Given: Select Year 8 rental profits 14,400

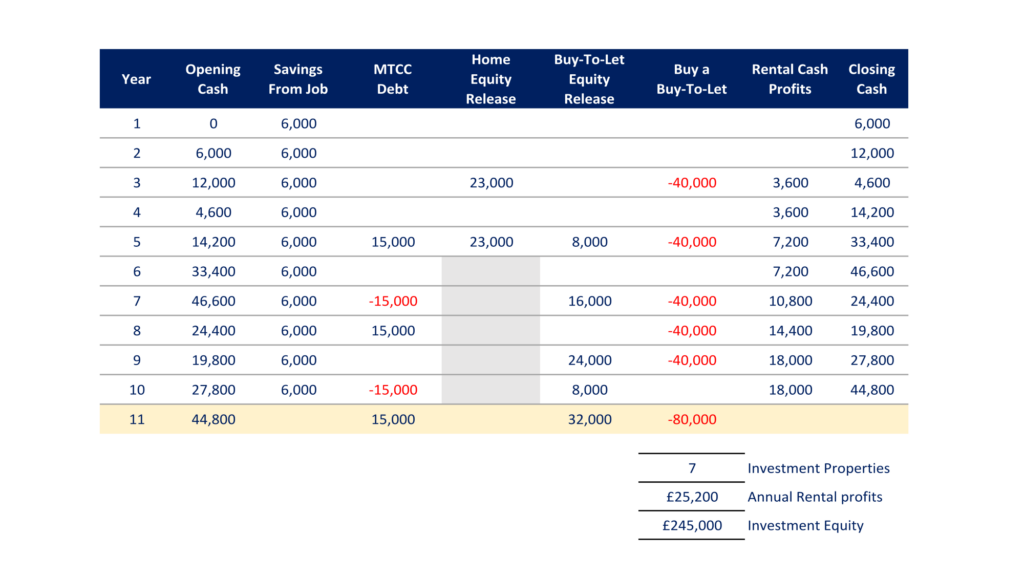Looking at the screenshot, I should click(790, 330).
